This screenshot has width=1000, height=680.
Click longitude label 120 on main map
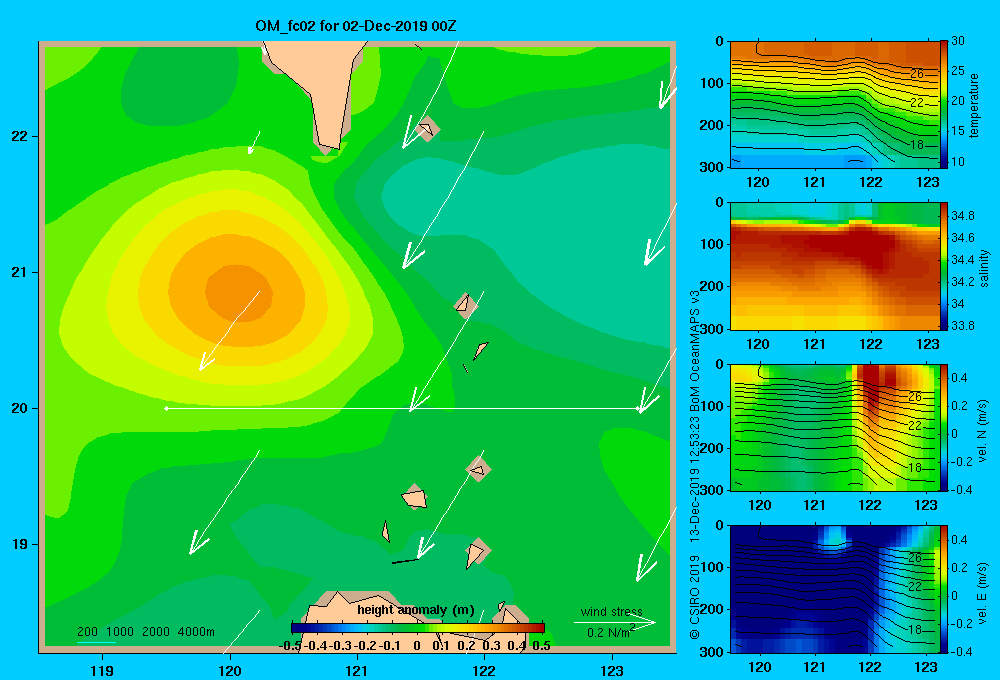pos(230,670)
